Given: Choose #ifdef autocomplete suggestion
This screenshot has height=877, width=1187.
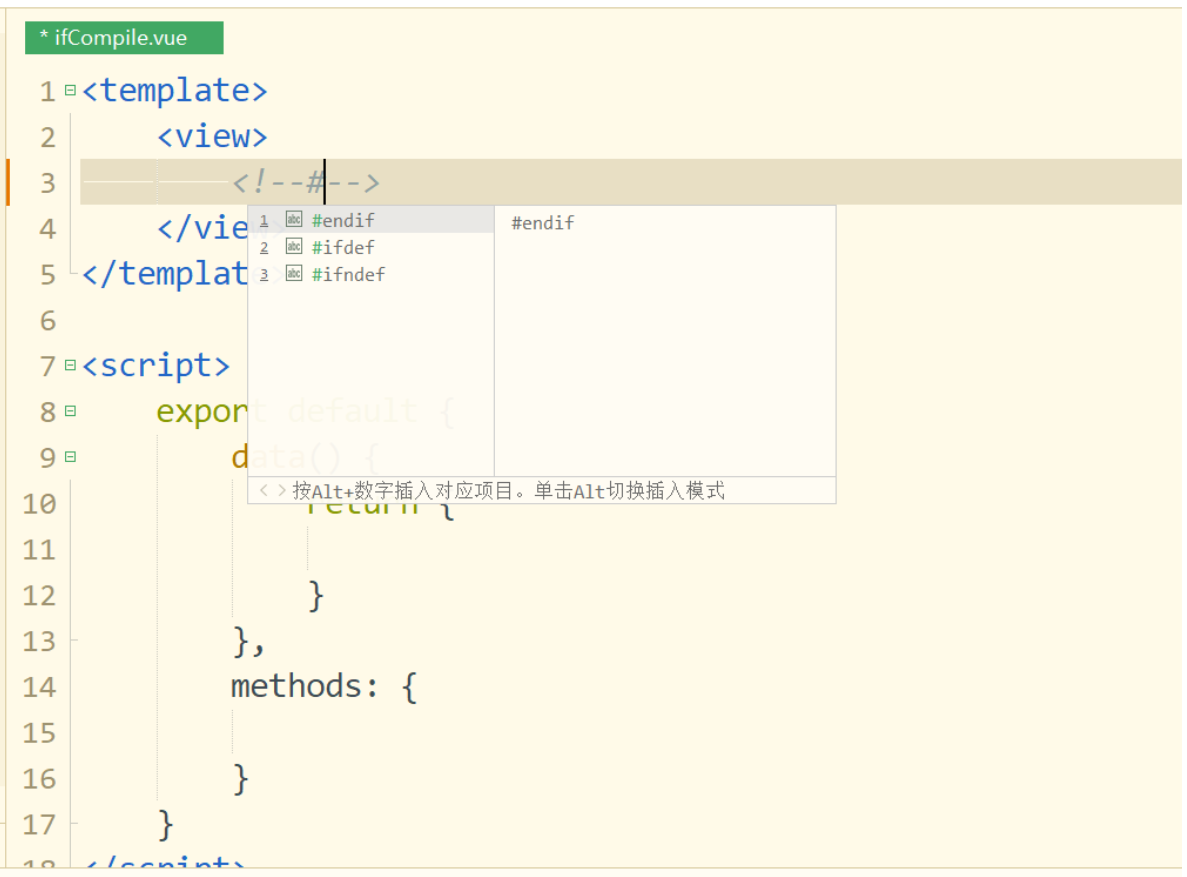Looking at the screenshot, I should click(371, 248).
